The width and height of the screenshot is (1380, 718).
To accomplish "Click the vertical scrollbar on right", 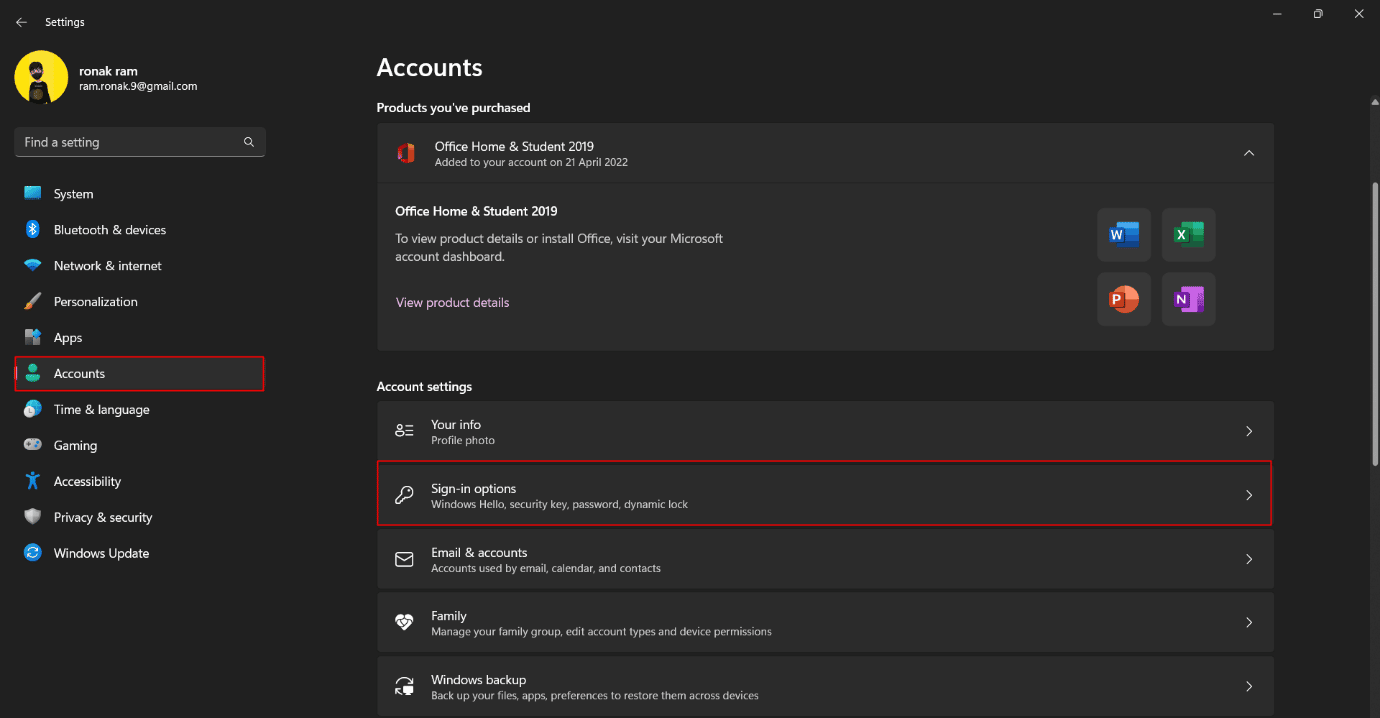I will pyautogui.click(x=1374, y=325).
